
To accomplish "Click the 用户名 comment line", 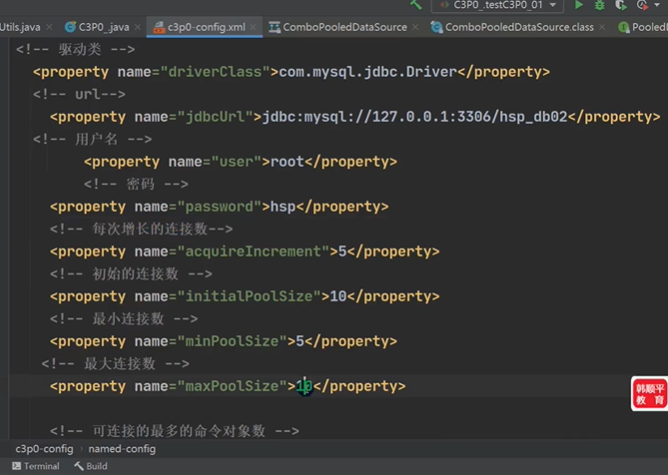I will point(92,139).
